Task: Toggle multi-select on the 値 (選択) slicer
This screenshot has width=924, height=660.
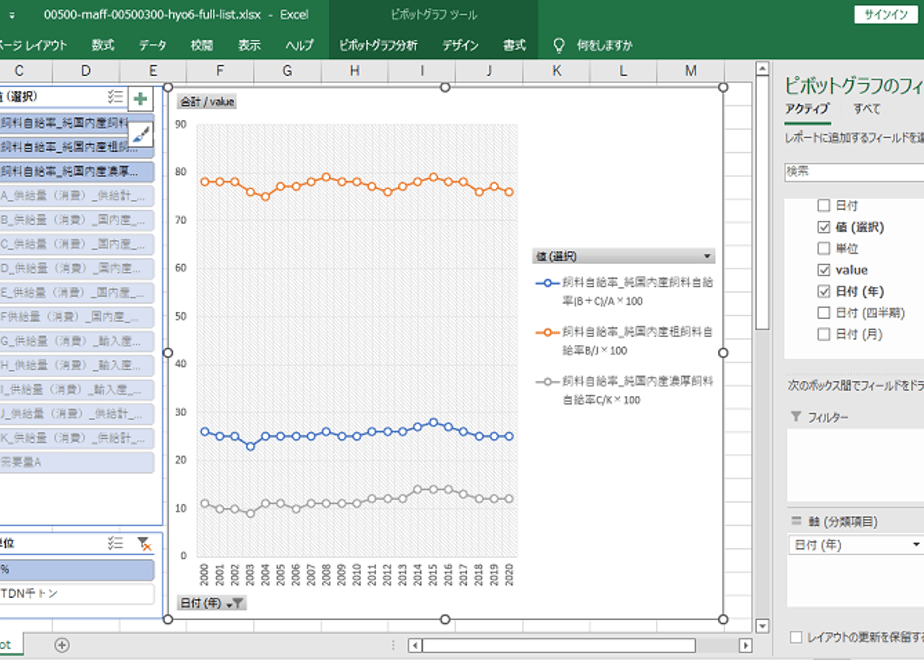Action: tap(116, 97)
